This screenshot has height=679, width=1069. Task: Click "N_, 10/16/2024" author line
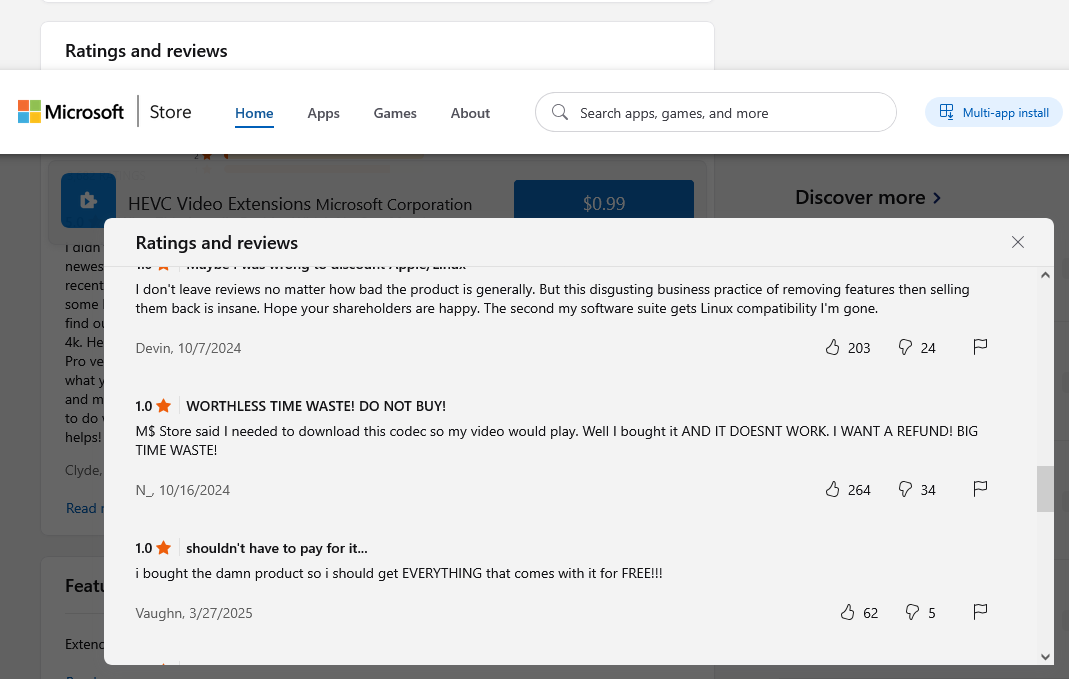coord(183,490)
